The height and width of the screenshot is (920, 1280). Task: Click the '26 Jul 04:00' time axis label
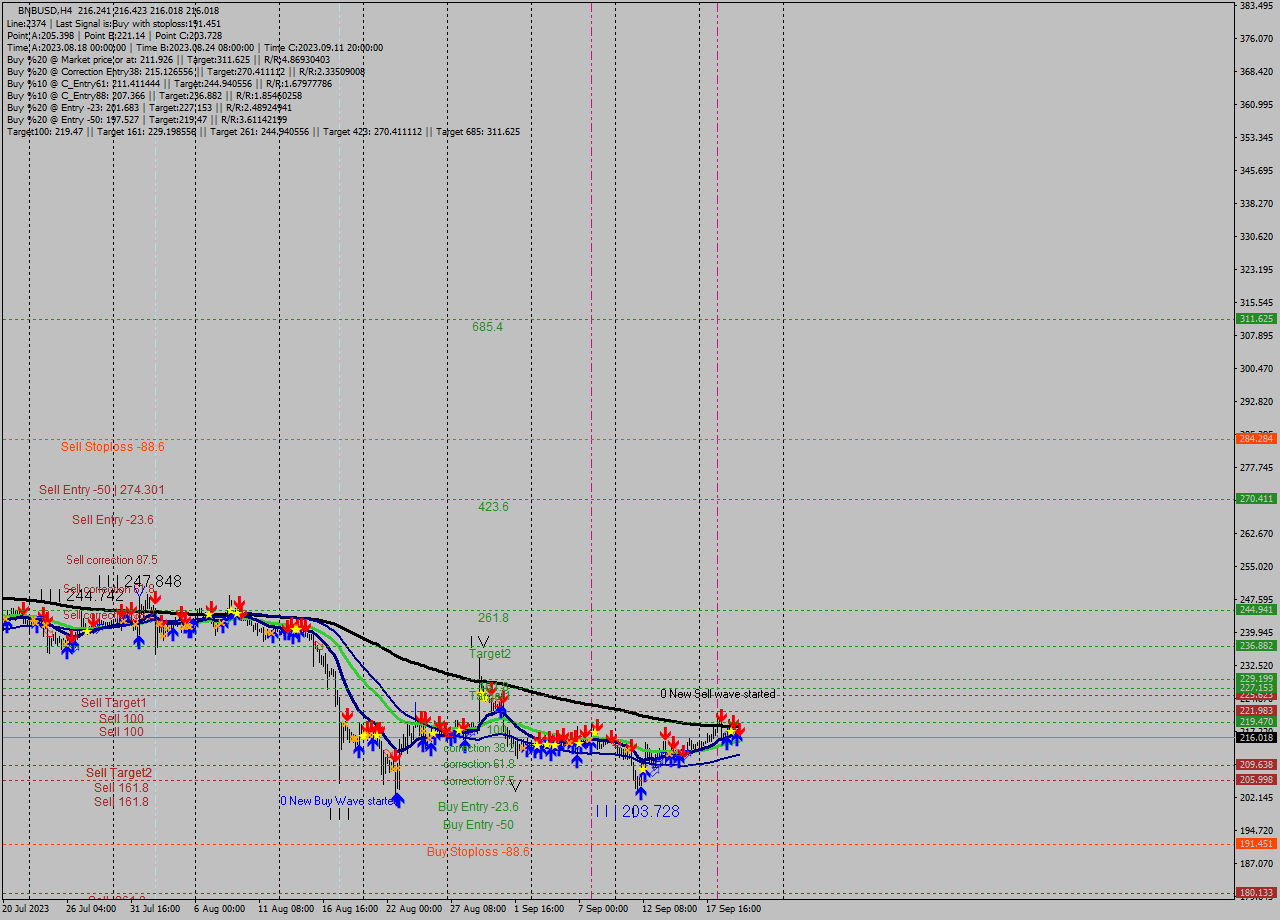[90, 909]
